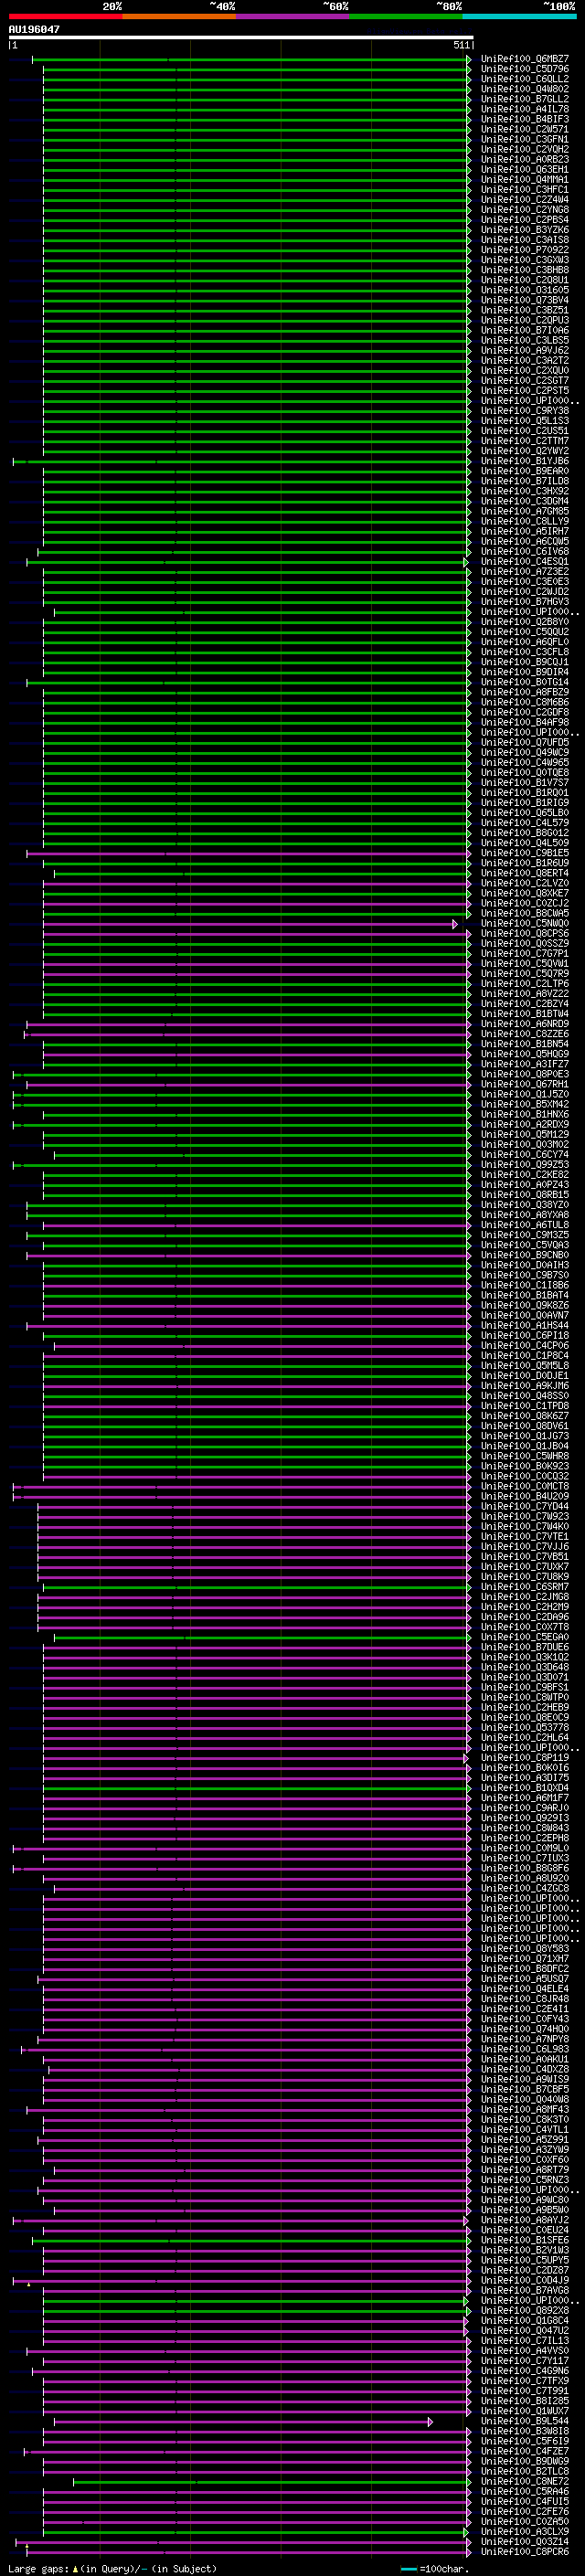Select hit label UniRef100_A8MF43
Screen dimensions: 585x2576
coord(525,2109)
